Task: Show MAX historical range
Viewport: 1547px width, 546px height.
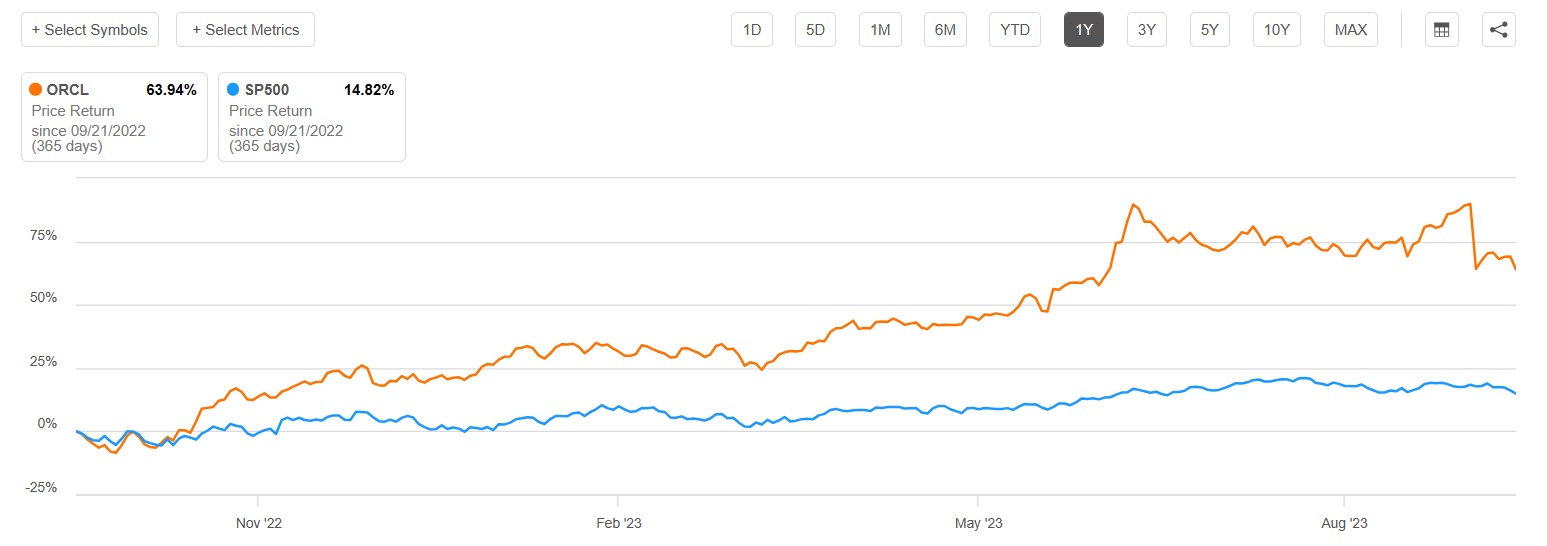Action: [x=1351, y=30]
